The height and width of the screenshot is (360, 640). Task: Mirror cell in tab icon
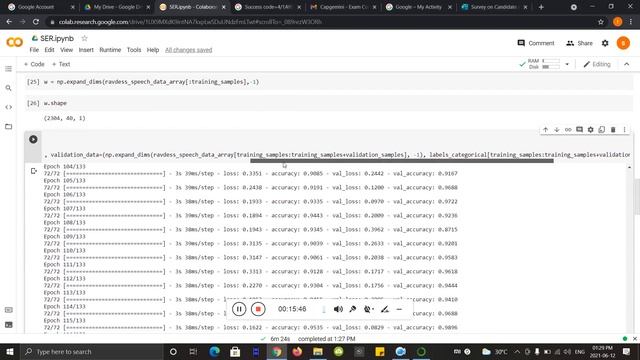602,129
